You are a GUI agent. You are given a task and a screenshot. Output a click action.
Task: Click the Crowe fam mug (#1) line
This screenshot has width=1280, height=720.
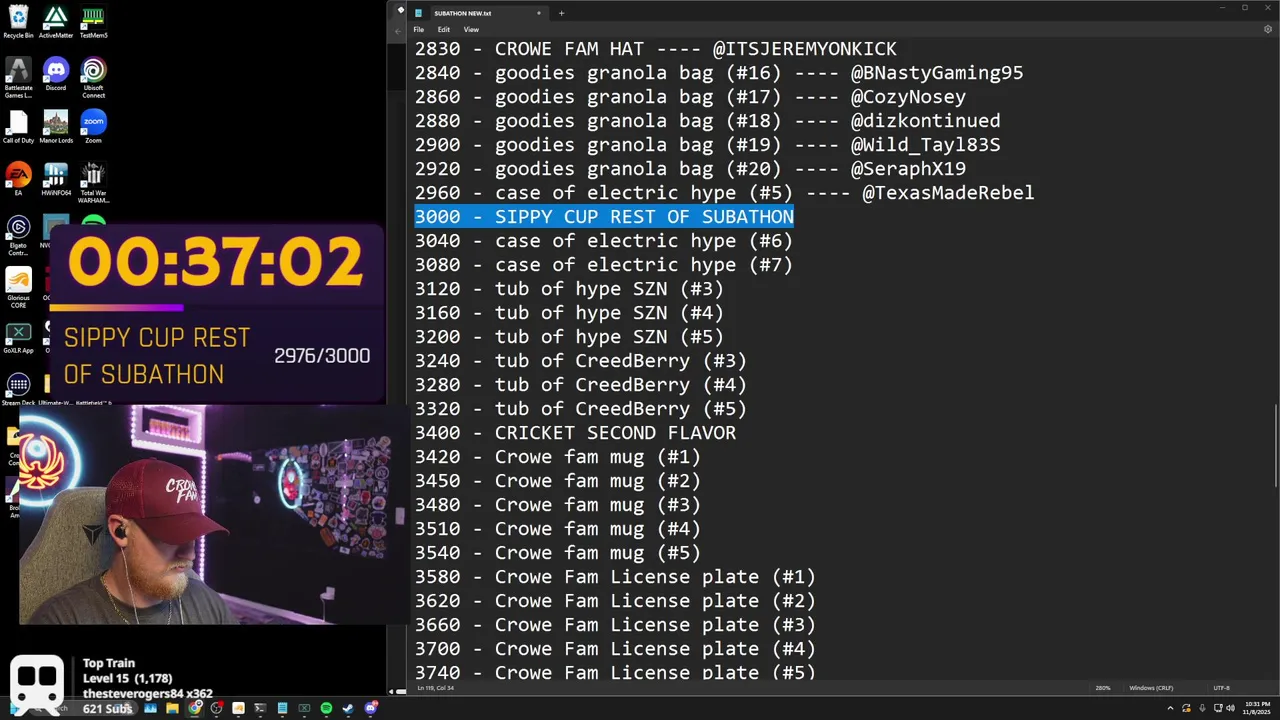coord(558,457)
